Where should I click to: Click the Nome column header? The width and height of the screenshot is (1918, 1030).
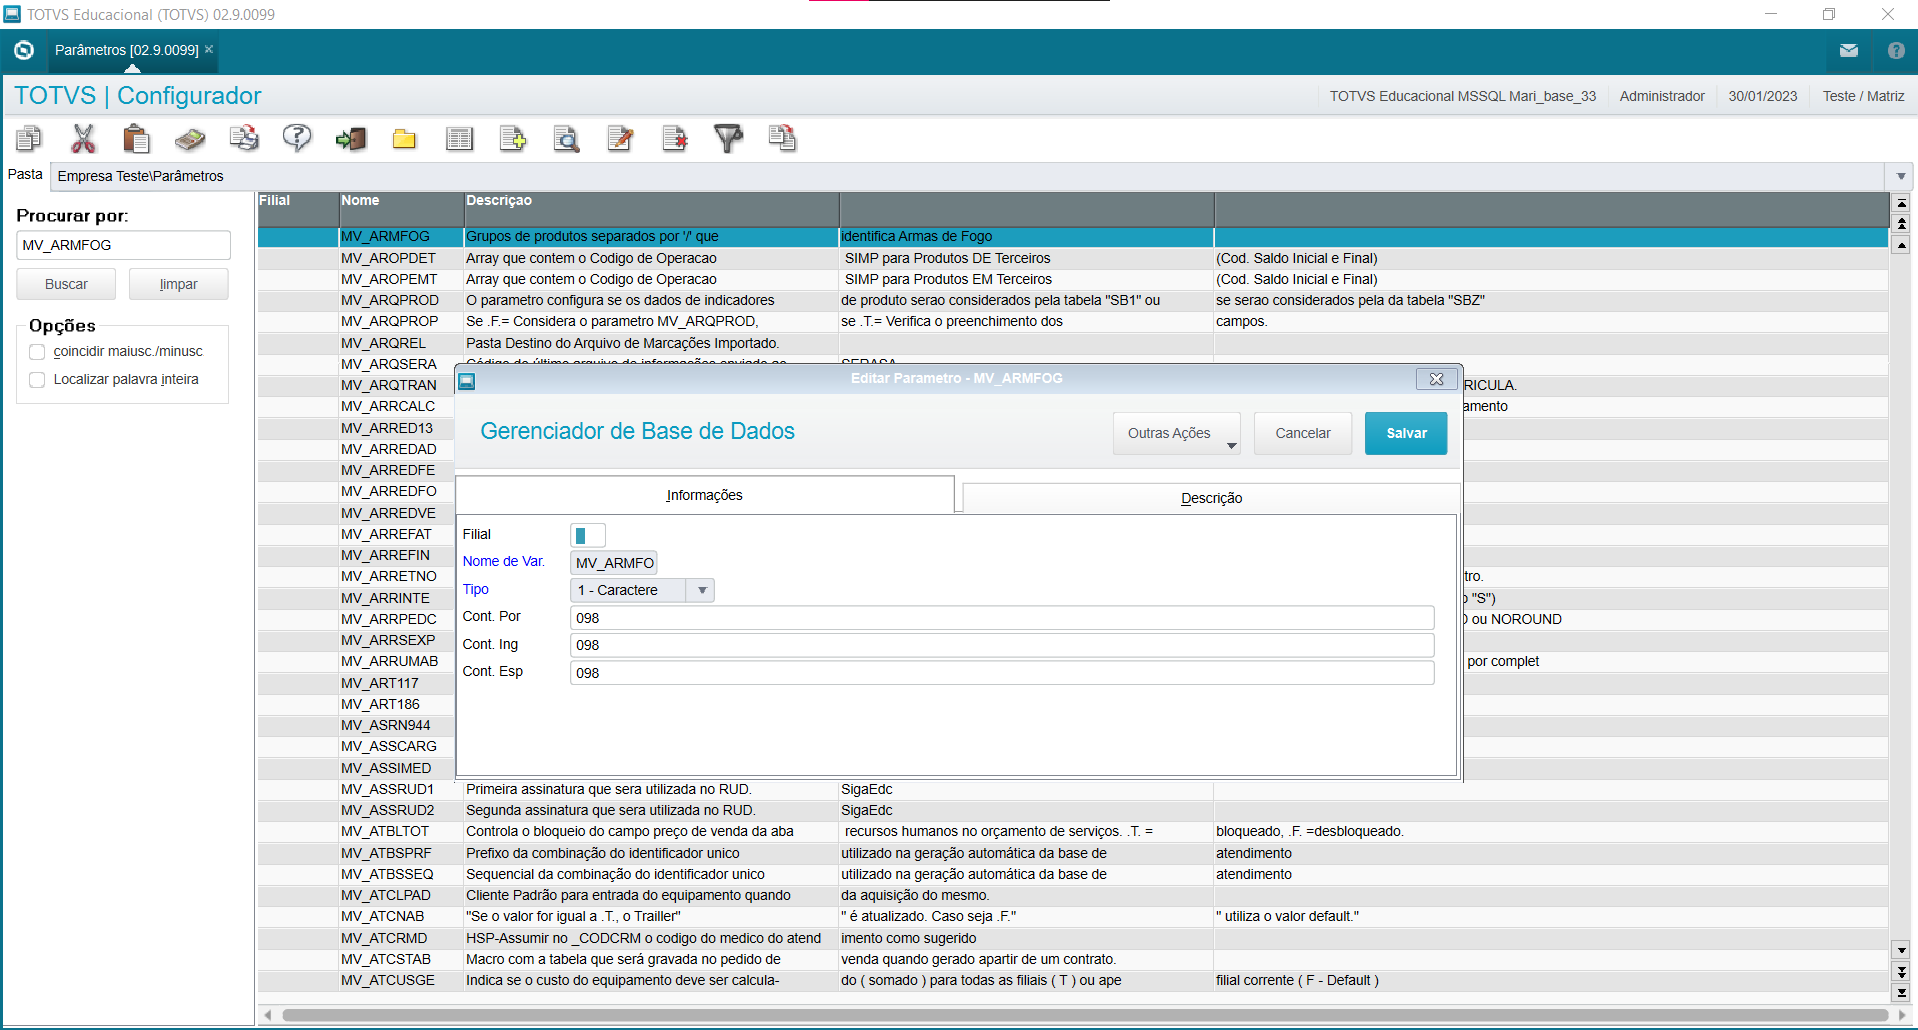click(x=400, y=209)
